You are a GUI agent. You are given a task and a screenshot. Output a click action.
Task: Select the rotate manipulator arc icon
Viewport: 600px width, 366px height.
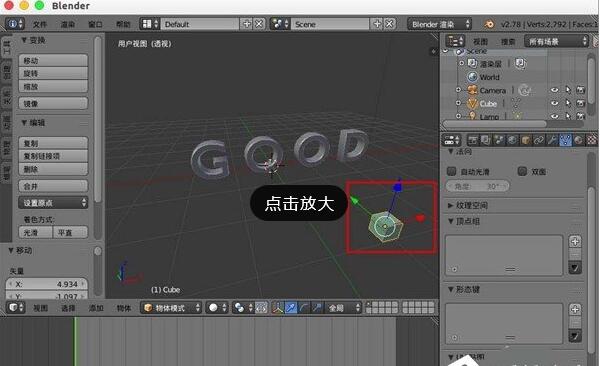[303, 307]
